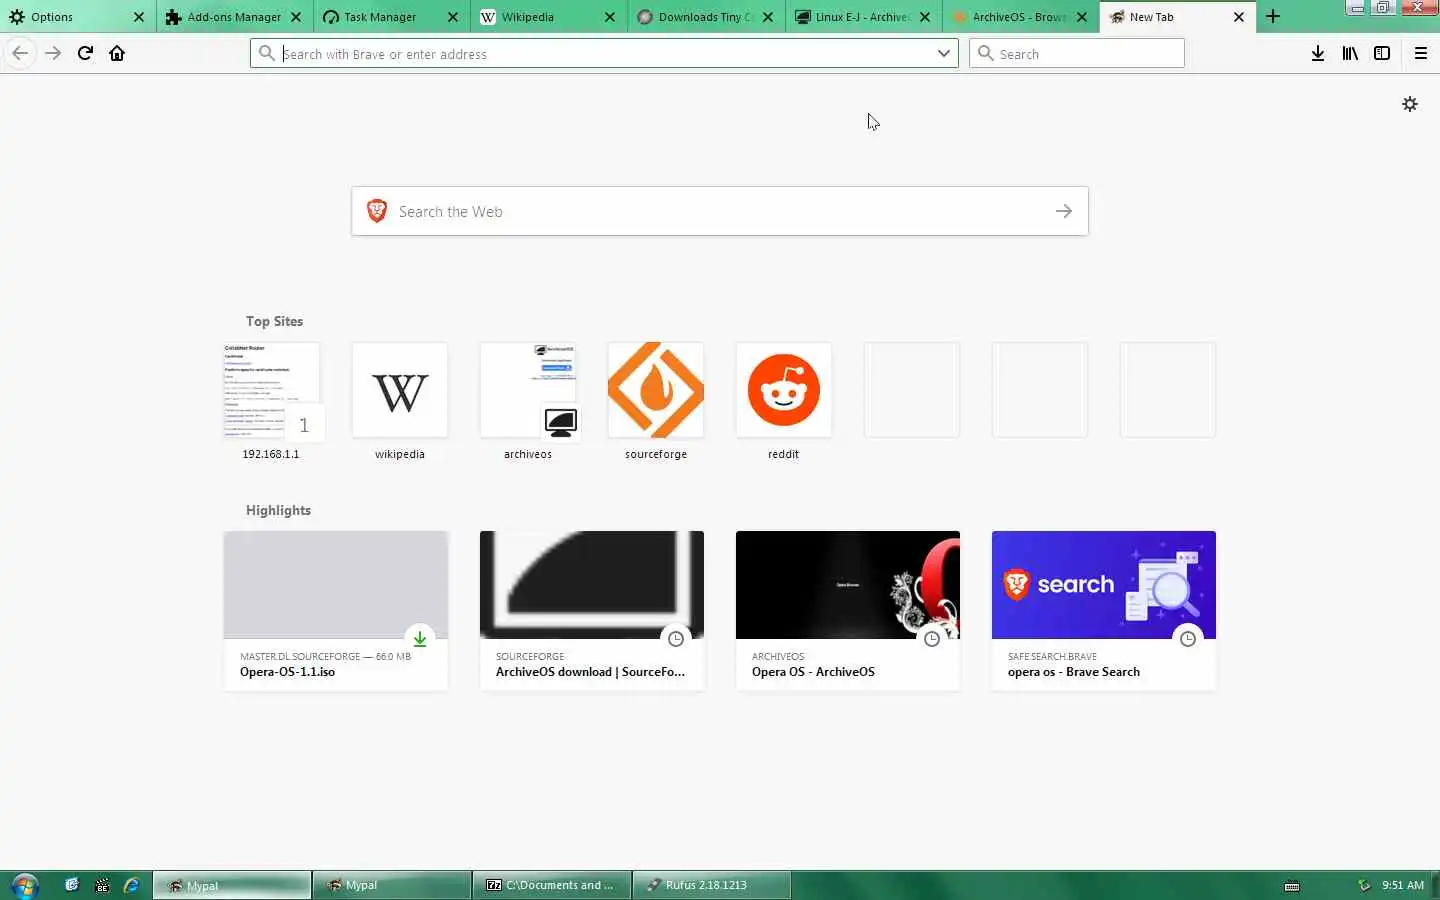Click the Brave lion logo in search box
Viewport: 1440px width, 900px height.
coord(377,211)
